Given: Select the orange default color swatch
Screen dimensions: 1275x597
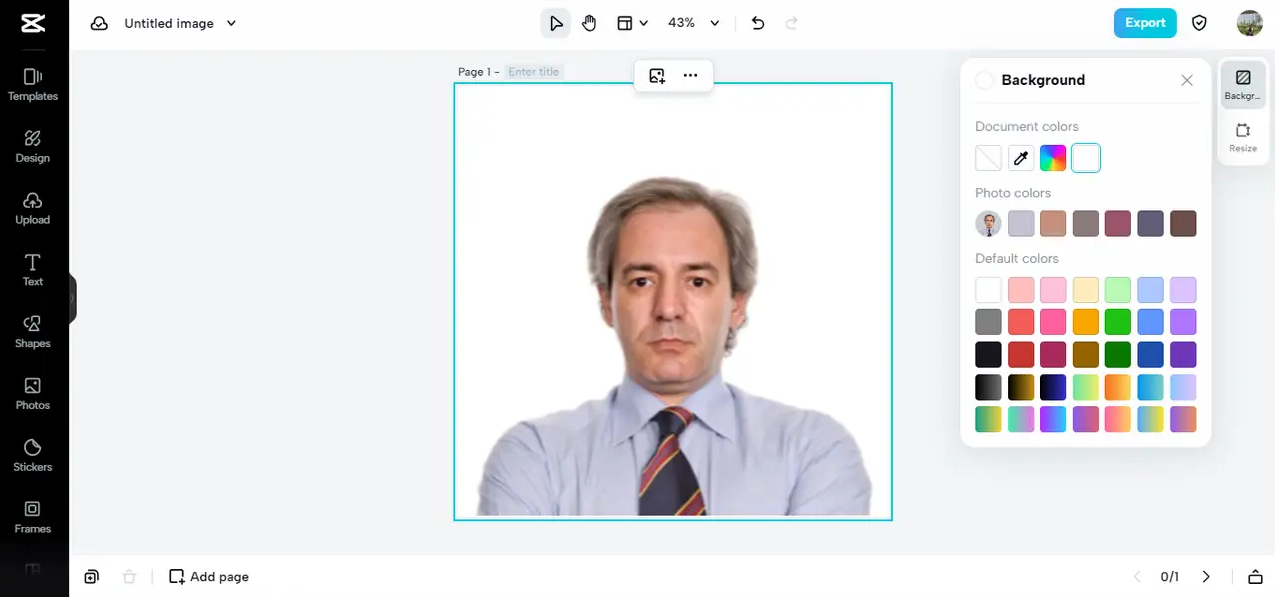Looking at the screenshot, I should click(x=1086, y=322).
